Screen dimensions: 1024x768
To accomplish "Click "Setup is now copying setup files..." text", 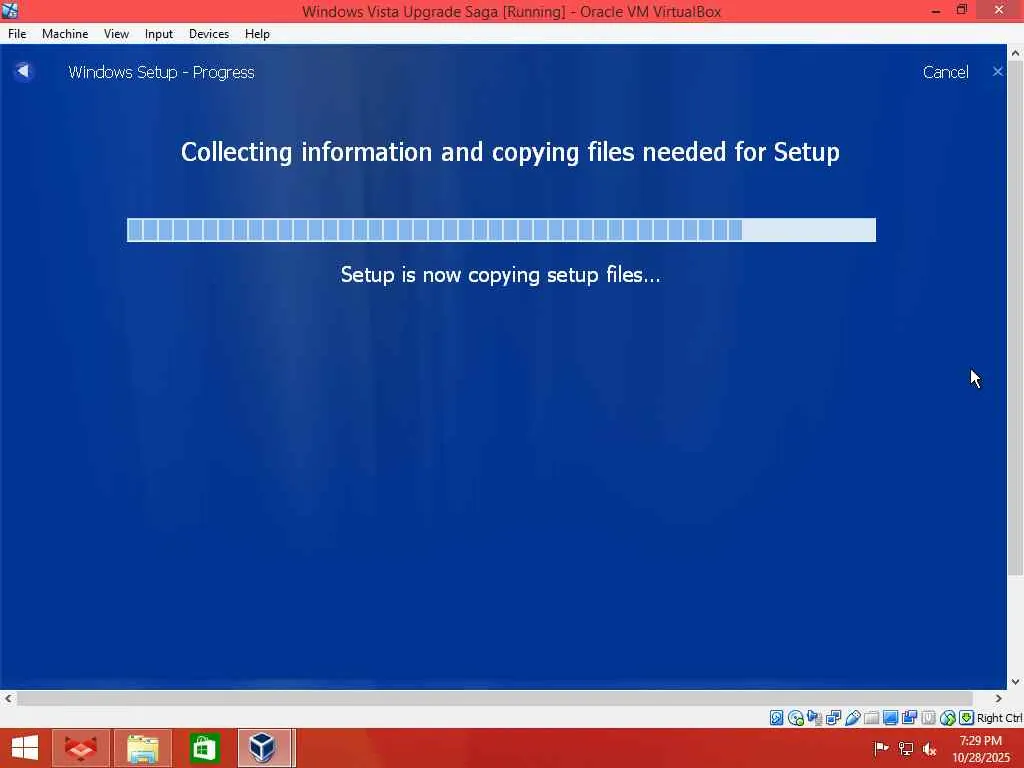I will 500,275.
